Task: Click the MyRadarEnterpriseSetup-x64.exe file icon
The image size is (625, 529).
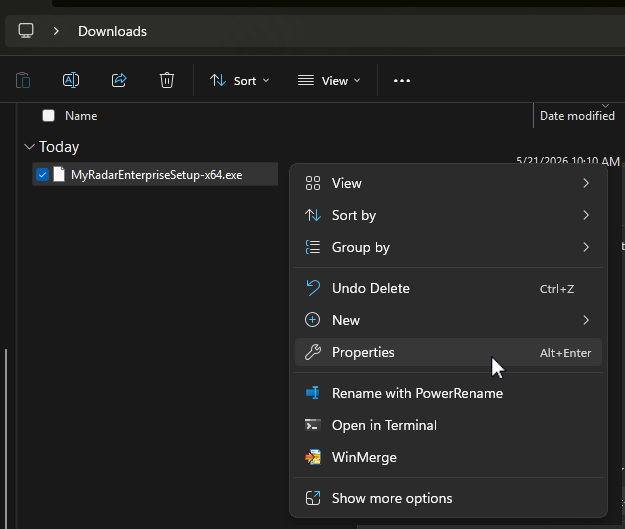Action: pyautogui.click(x=59, y=174)
